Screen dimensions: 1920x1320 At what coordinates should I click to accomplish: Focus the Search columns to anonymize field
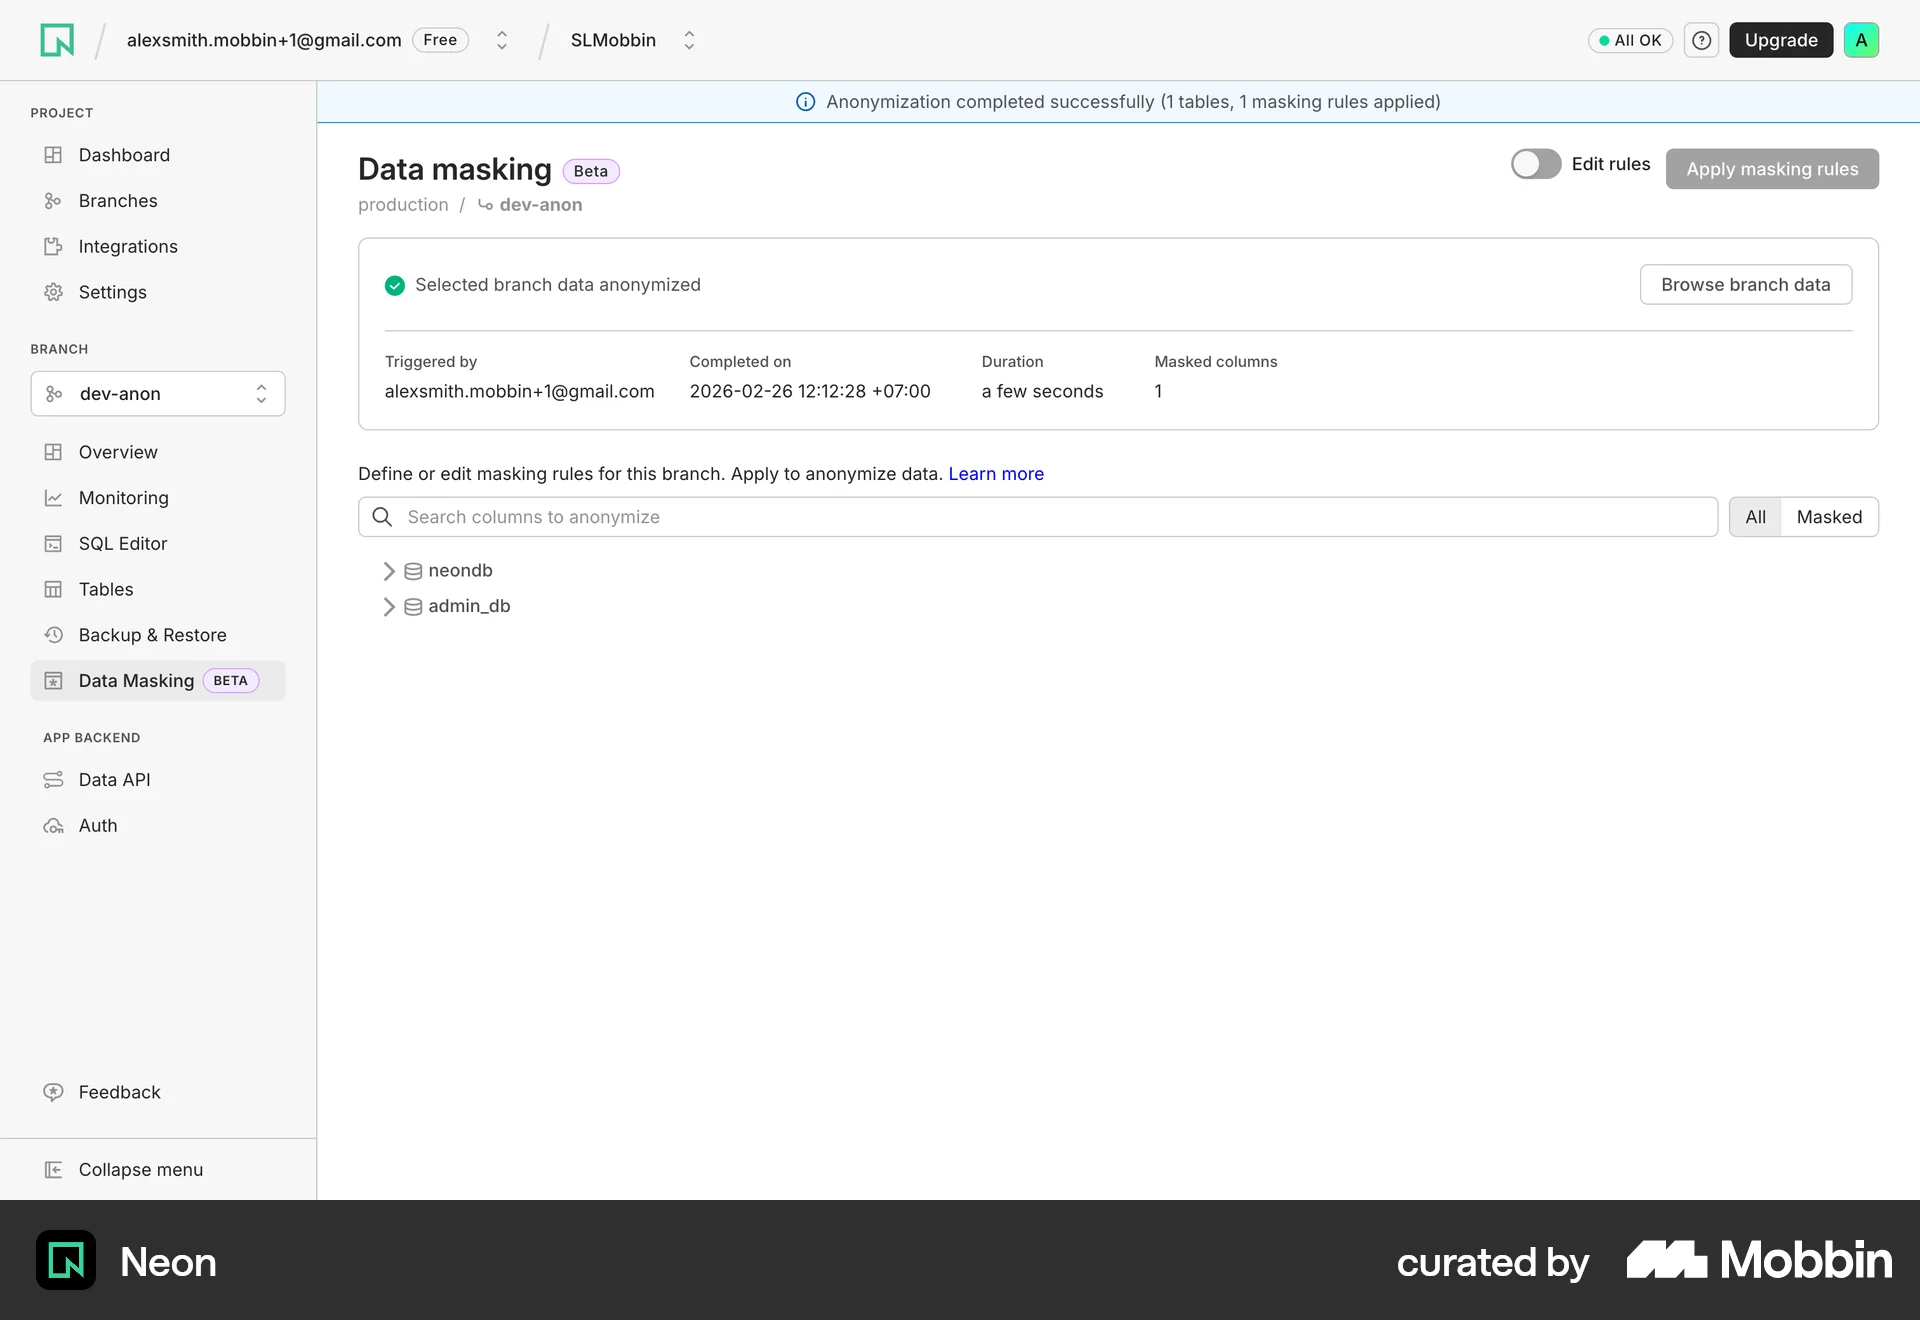[x=1038, y=517]
